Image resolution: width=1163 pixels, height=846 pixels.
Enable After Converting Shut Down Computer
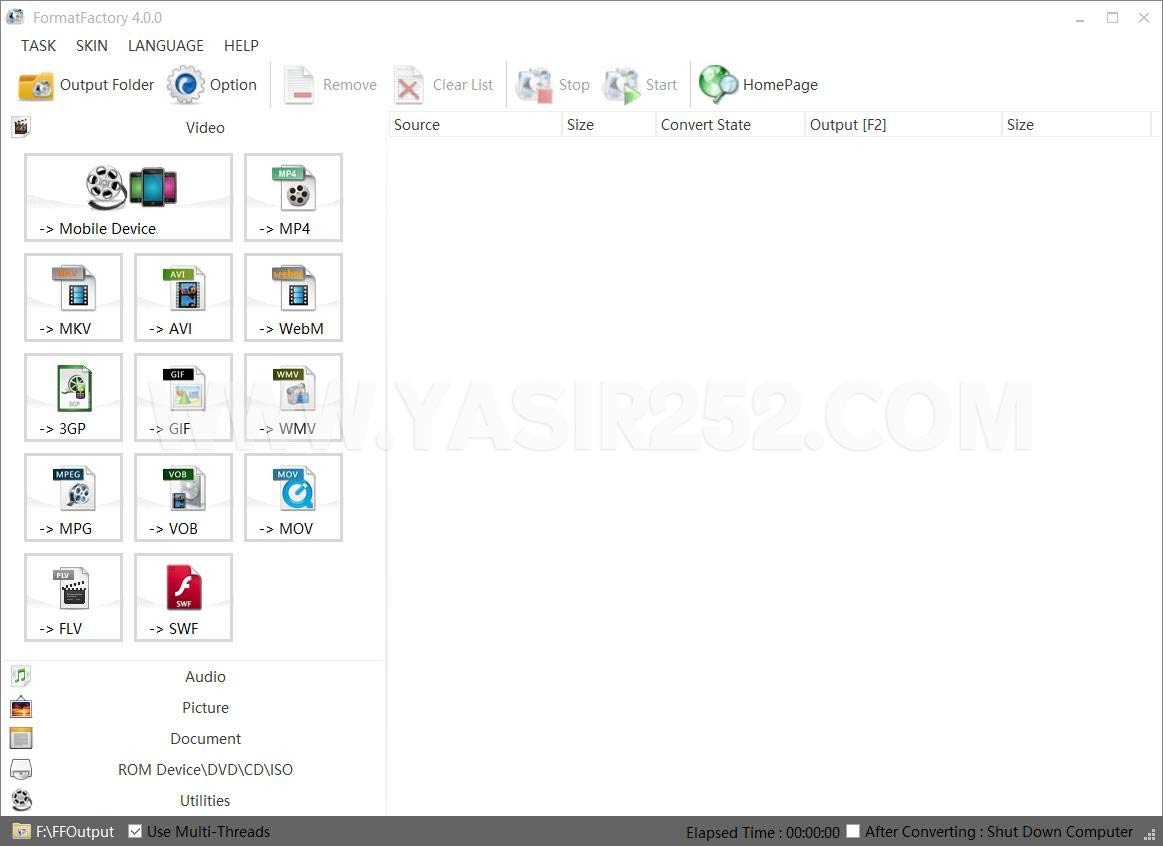coord(853,831)
